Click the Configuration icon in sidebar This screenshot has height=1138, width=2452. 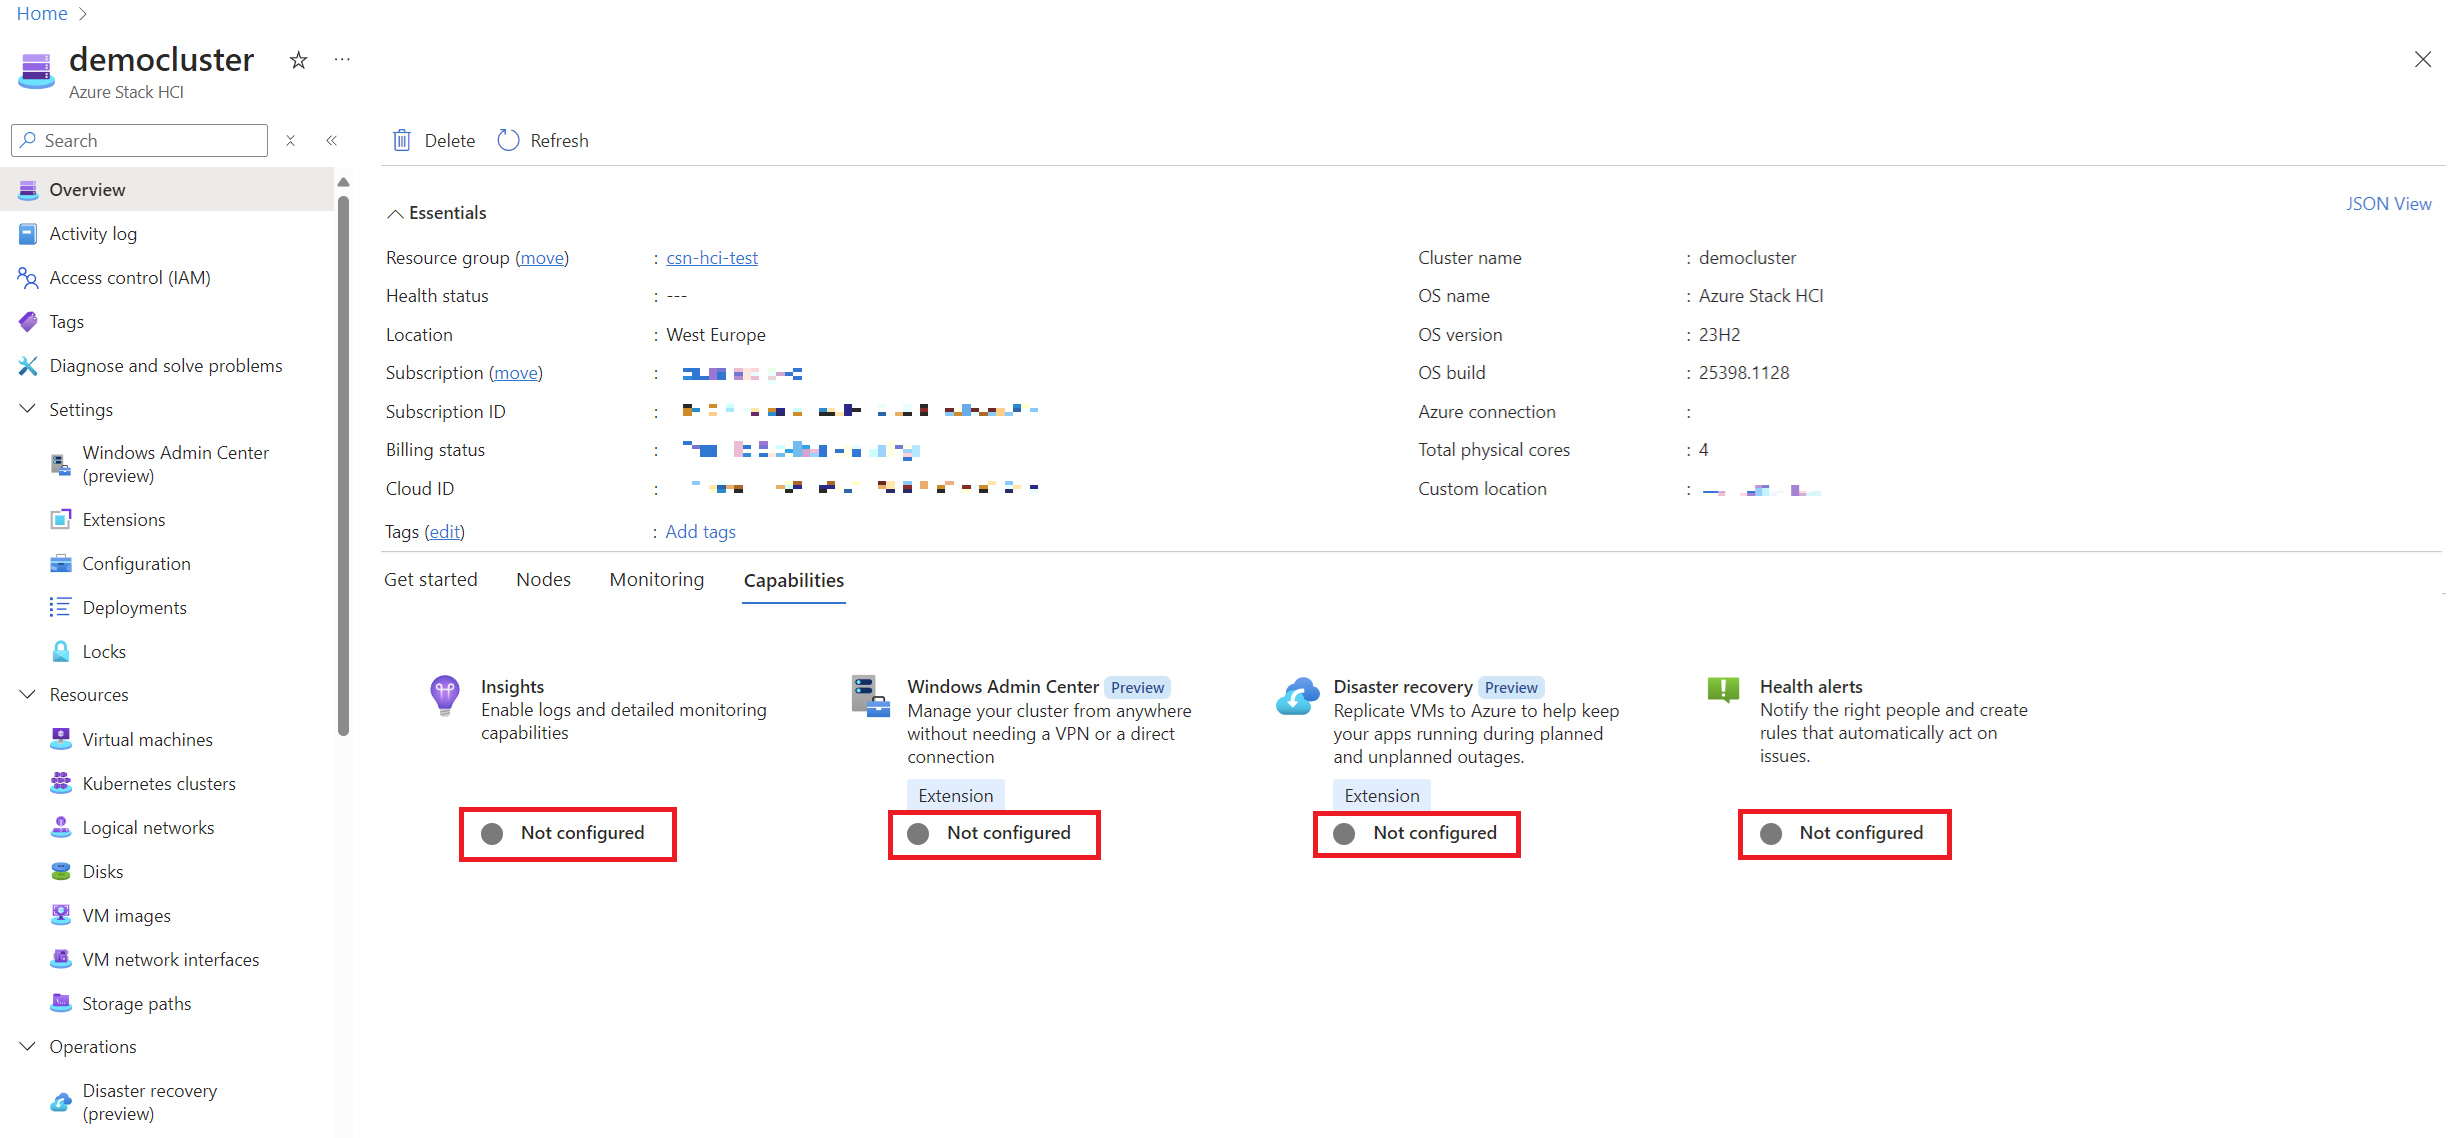(x=61, y=563)
